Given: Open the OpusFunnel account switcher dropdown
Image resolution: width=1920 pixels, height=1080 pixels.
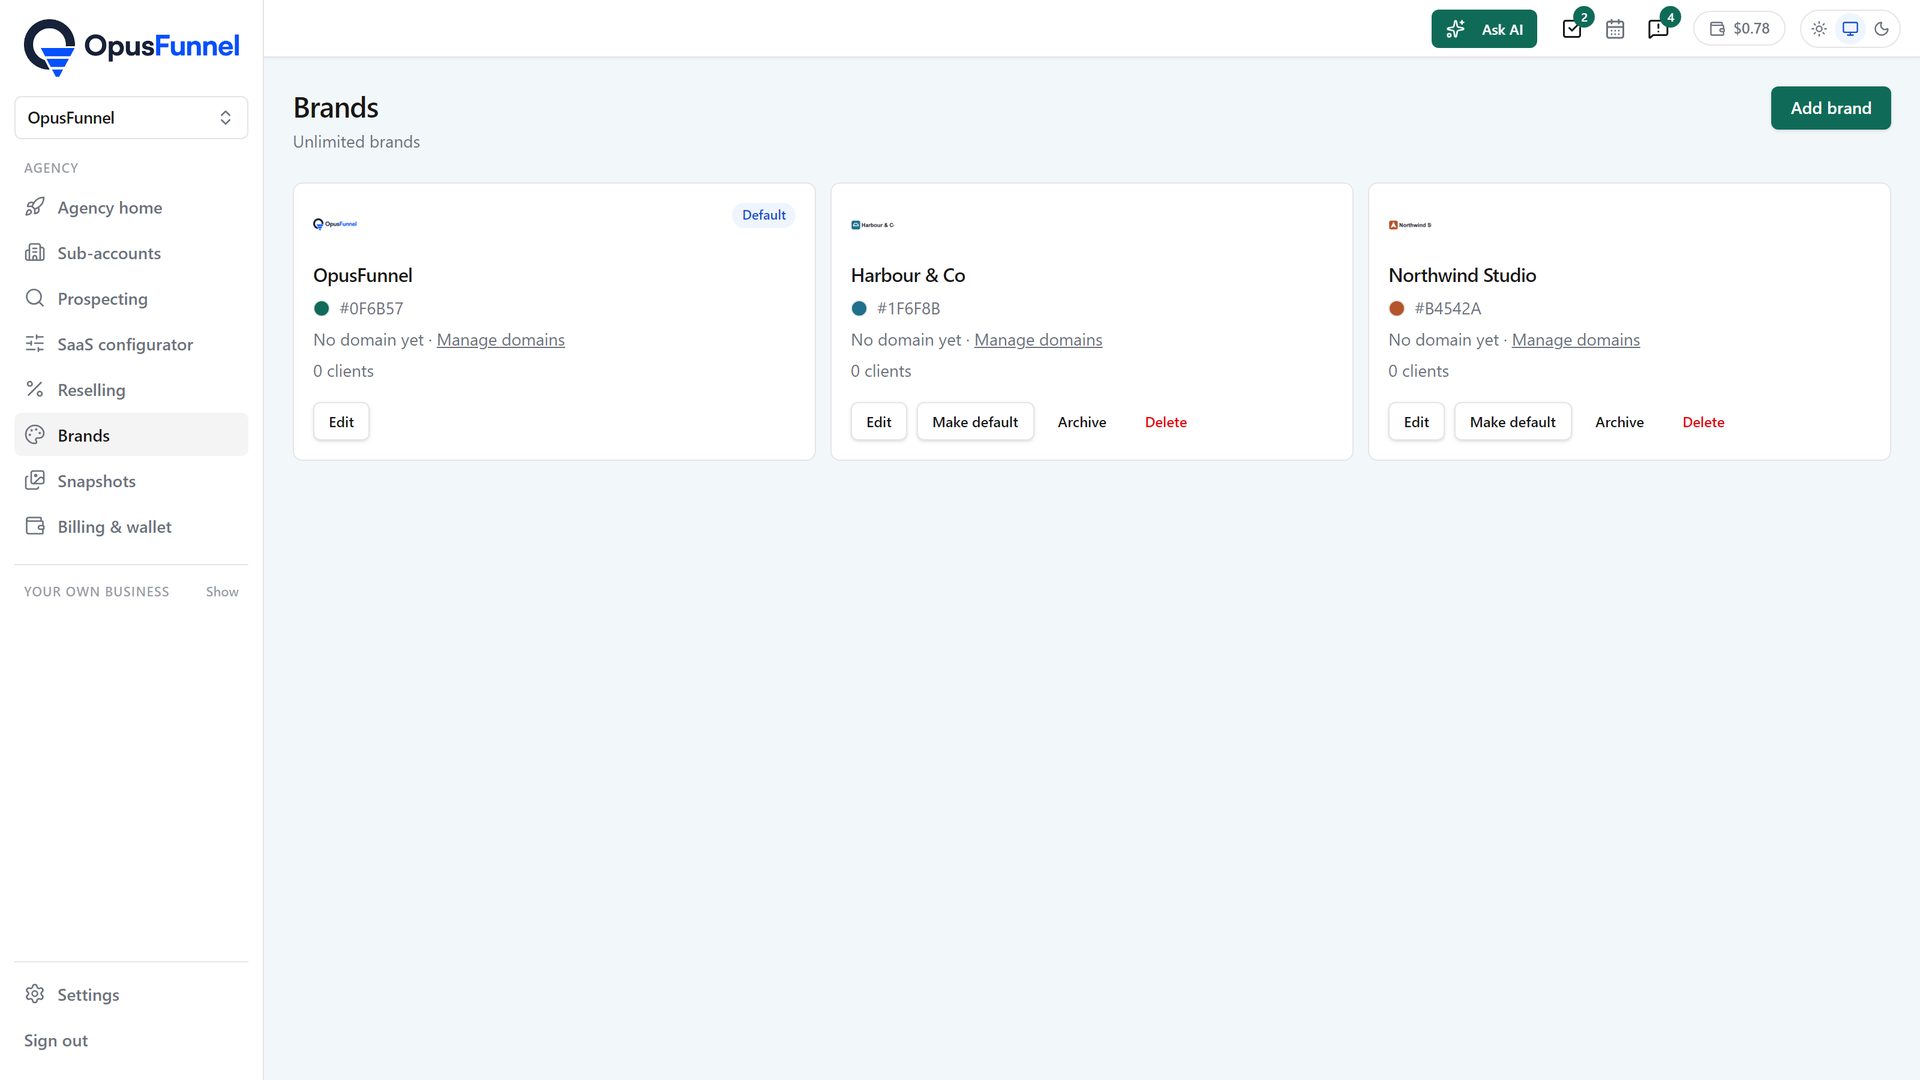Looking at the screenshot, I should pos(131,118).
